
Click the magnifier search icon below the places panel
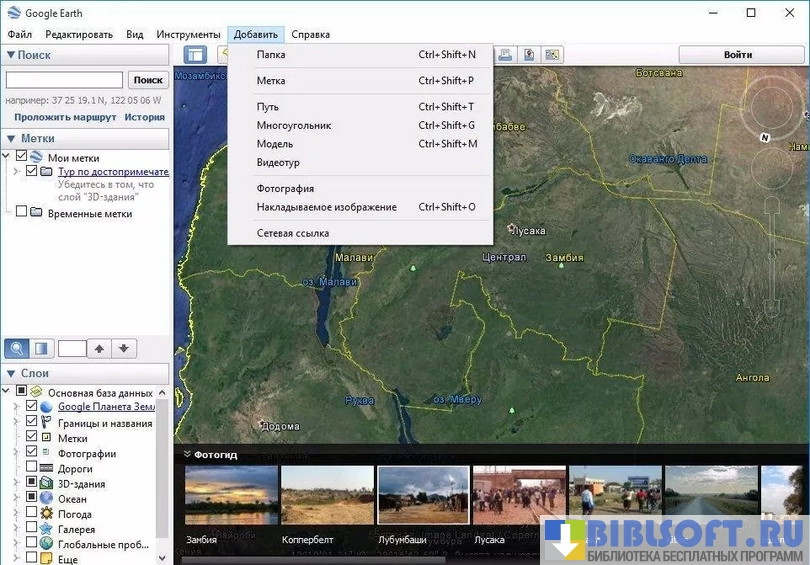(17, 349)
